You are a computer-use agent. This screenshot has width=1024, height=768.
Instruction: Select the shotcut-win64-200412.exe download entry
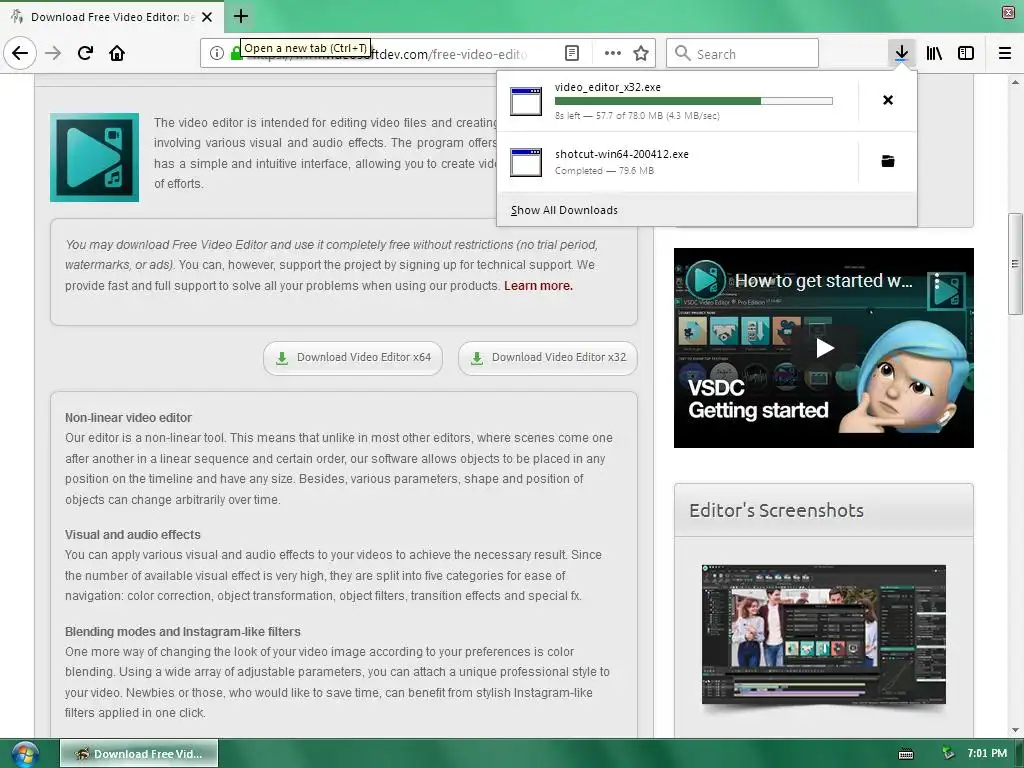[x=677, y=162]
